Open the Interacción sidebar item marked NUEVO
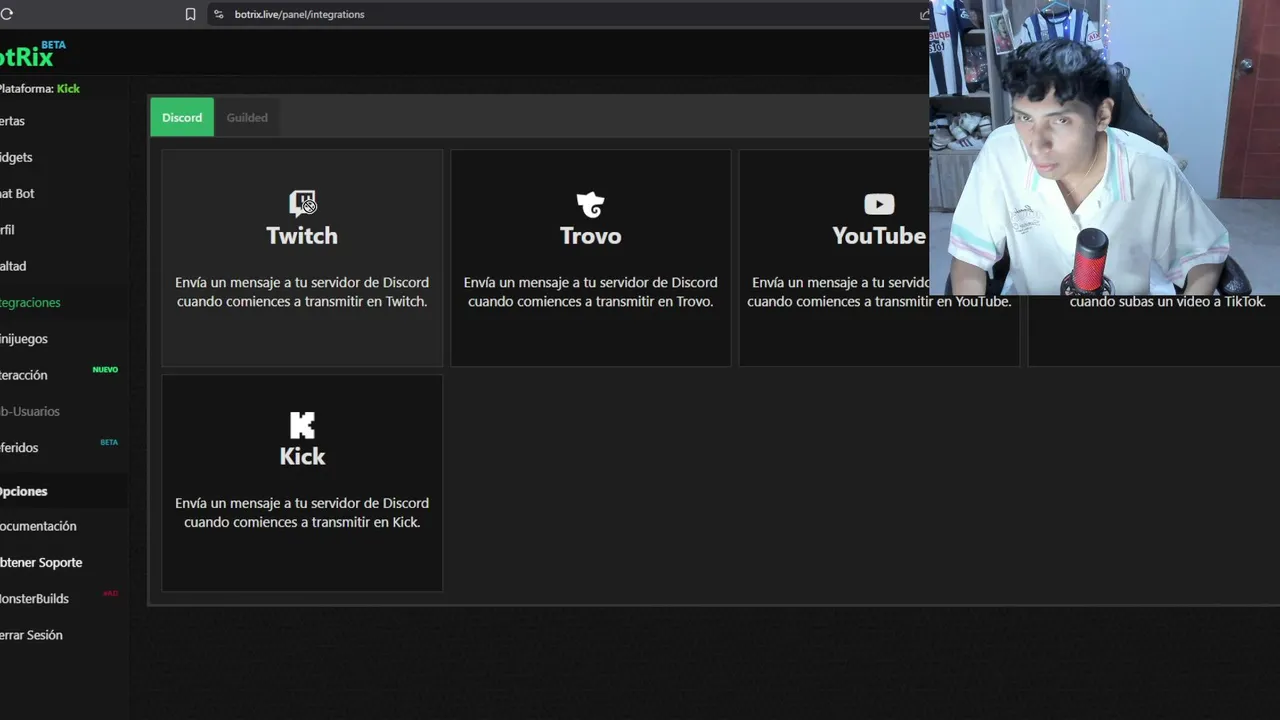Image resolution: width=1280 pixels, height=720 pixels. 24,375
